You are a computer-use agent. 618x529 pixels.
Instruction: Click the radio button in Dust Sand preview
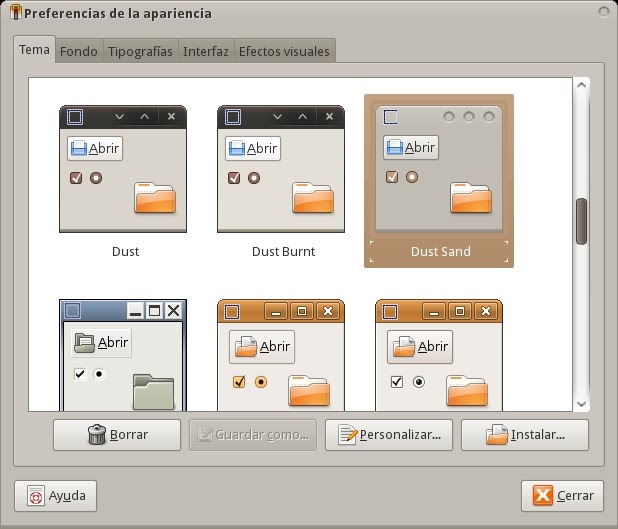click(412, 177)
